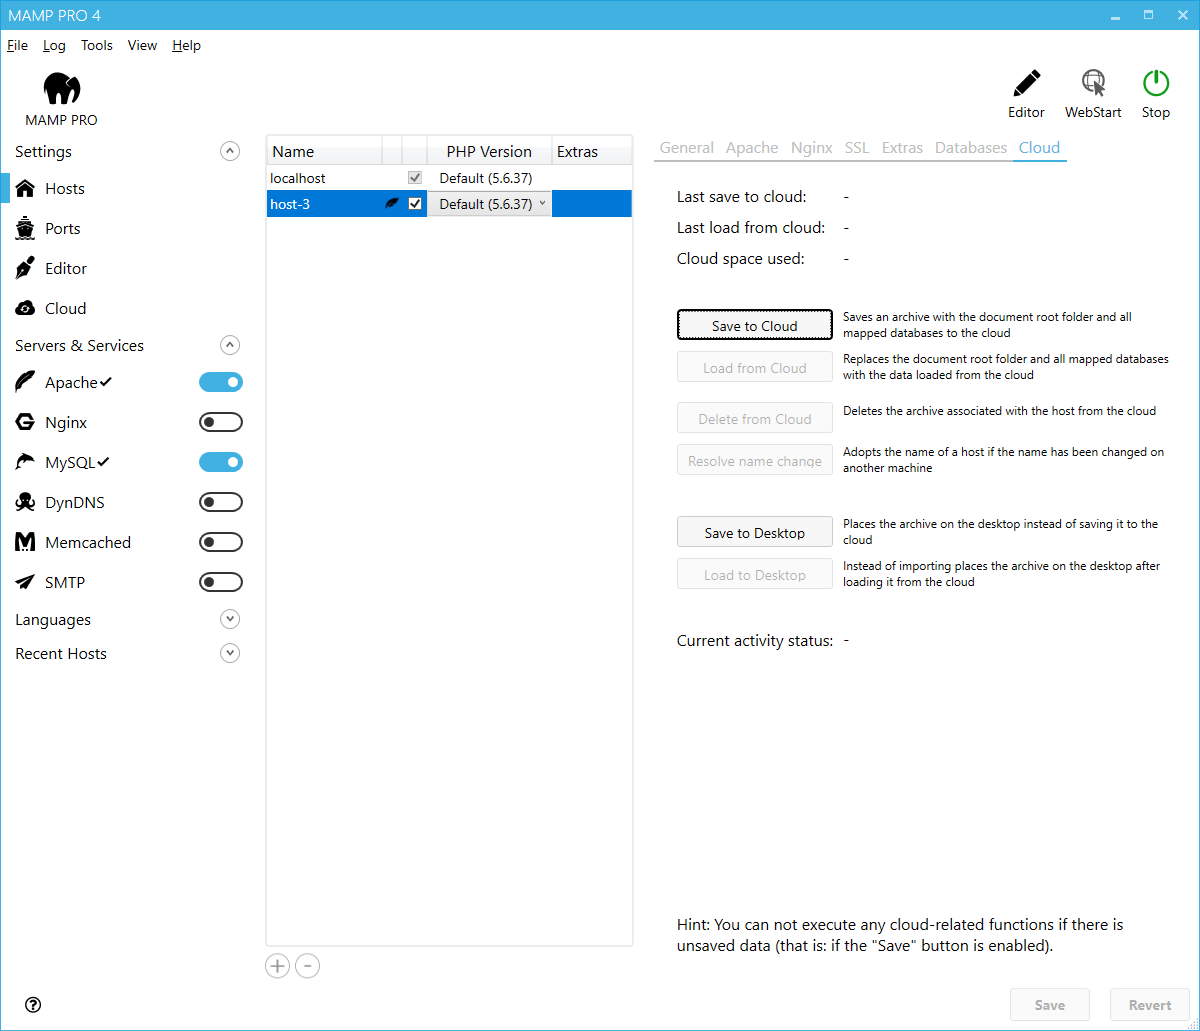Click the Apache feather icon
Screen dimensions: 1200x1031
[x=26, y=383]
